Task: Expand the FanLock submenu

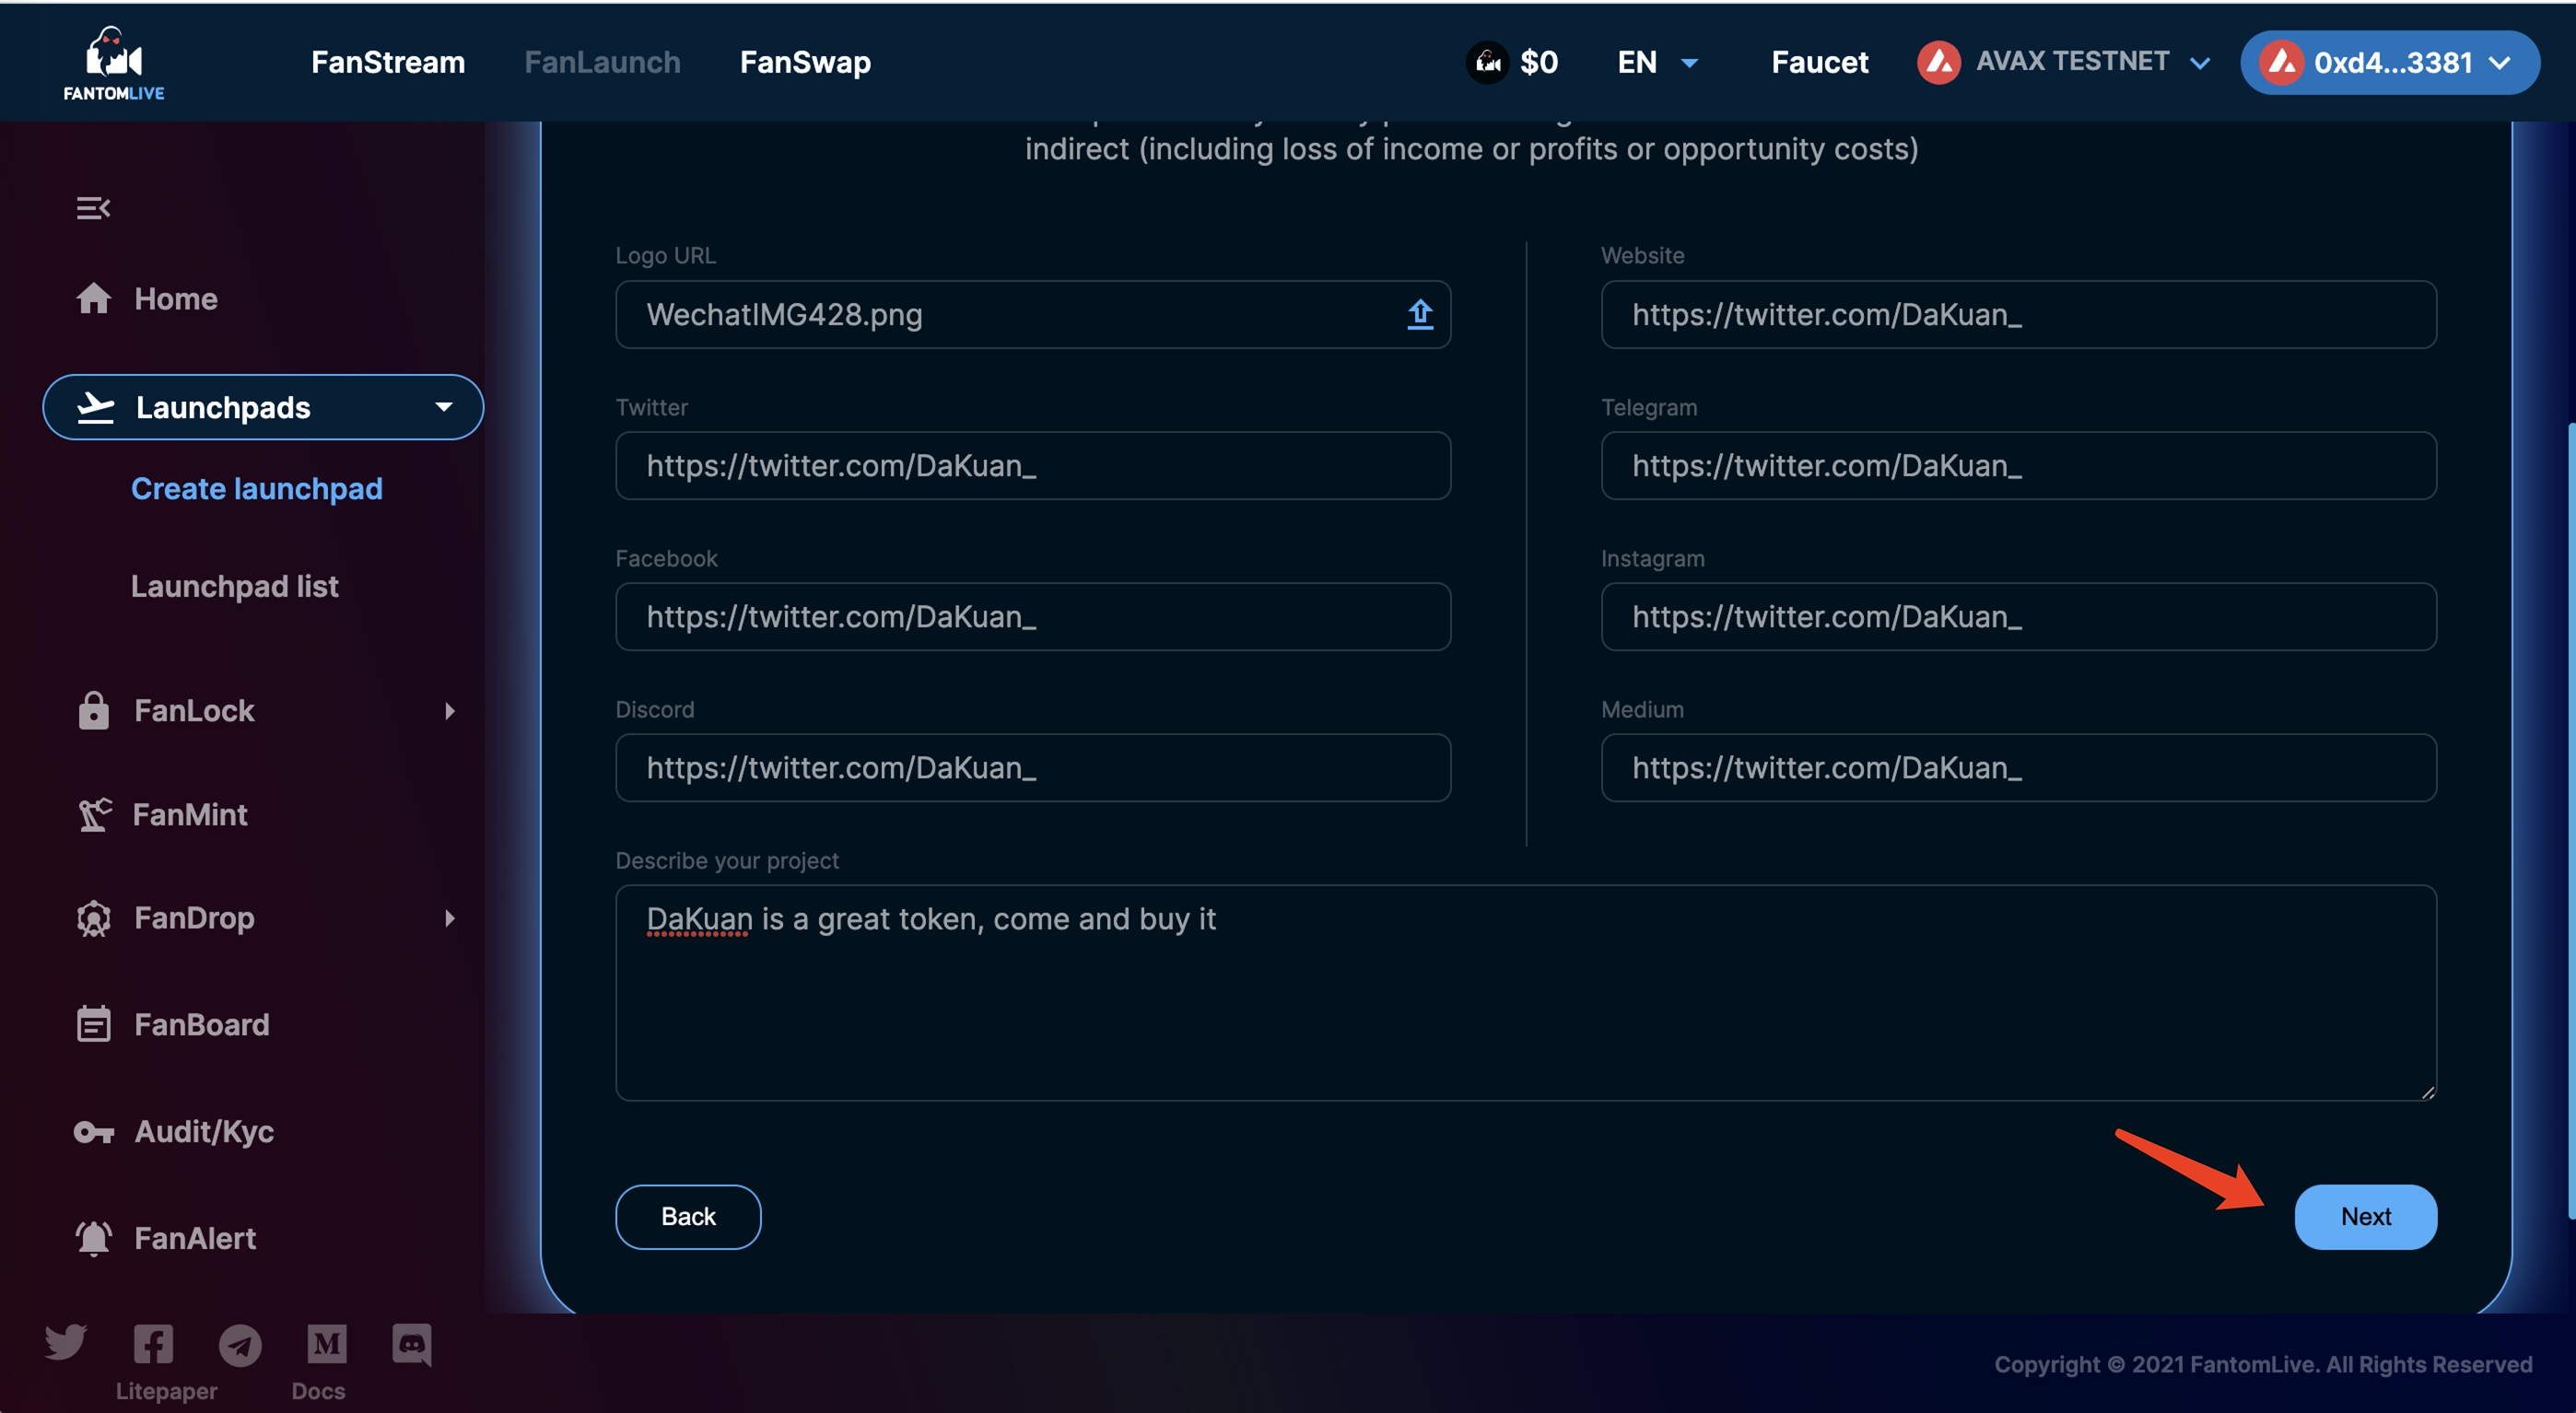Action: [x=449, y=711]
